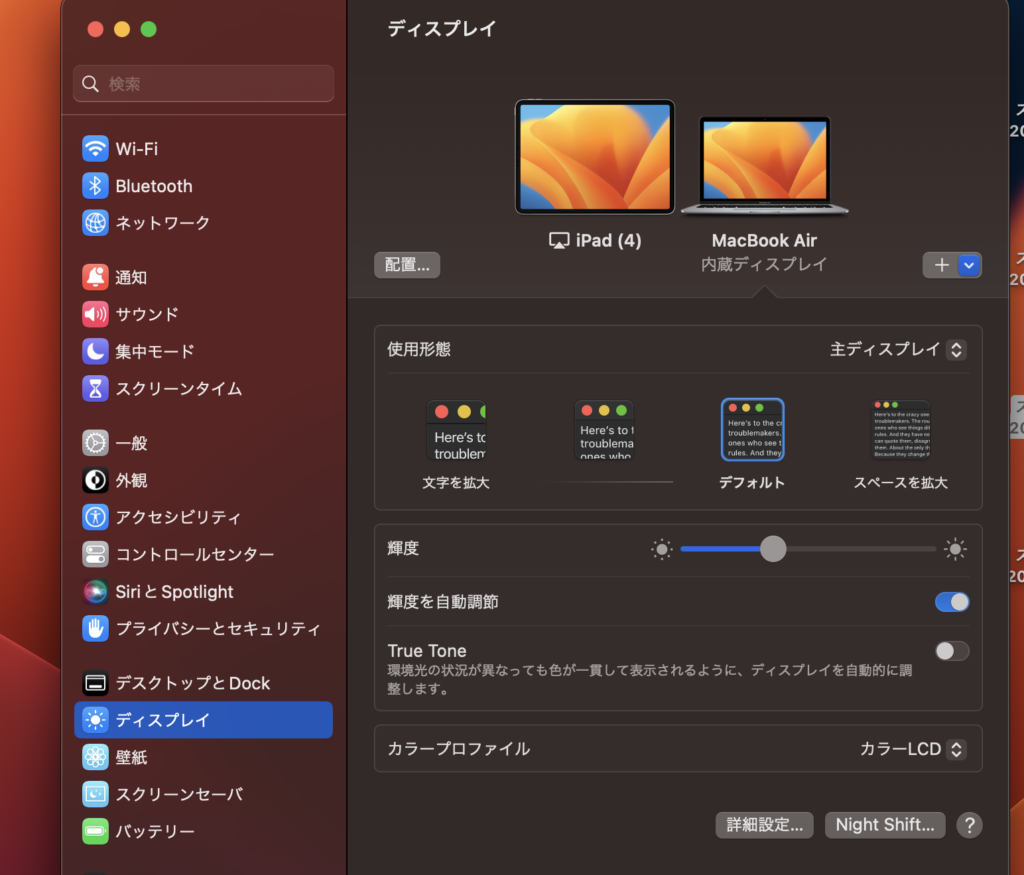The image size is (1024, 875).
Task: Click the ディスプレイ page title
Action: (x=442, y=29)
